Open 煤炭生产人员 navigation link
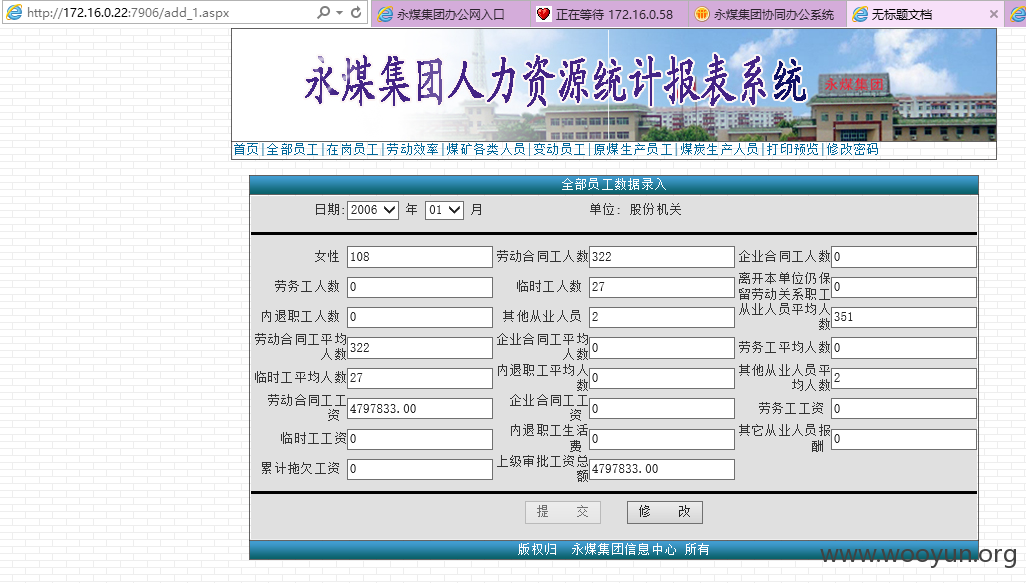 [719, 149]
